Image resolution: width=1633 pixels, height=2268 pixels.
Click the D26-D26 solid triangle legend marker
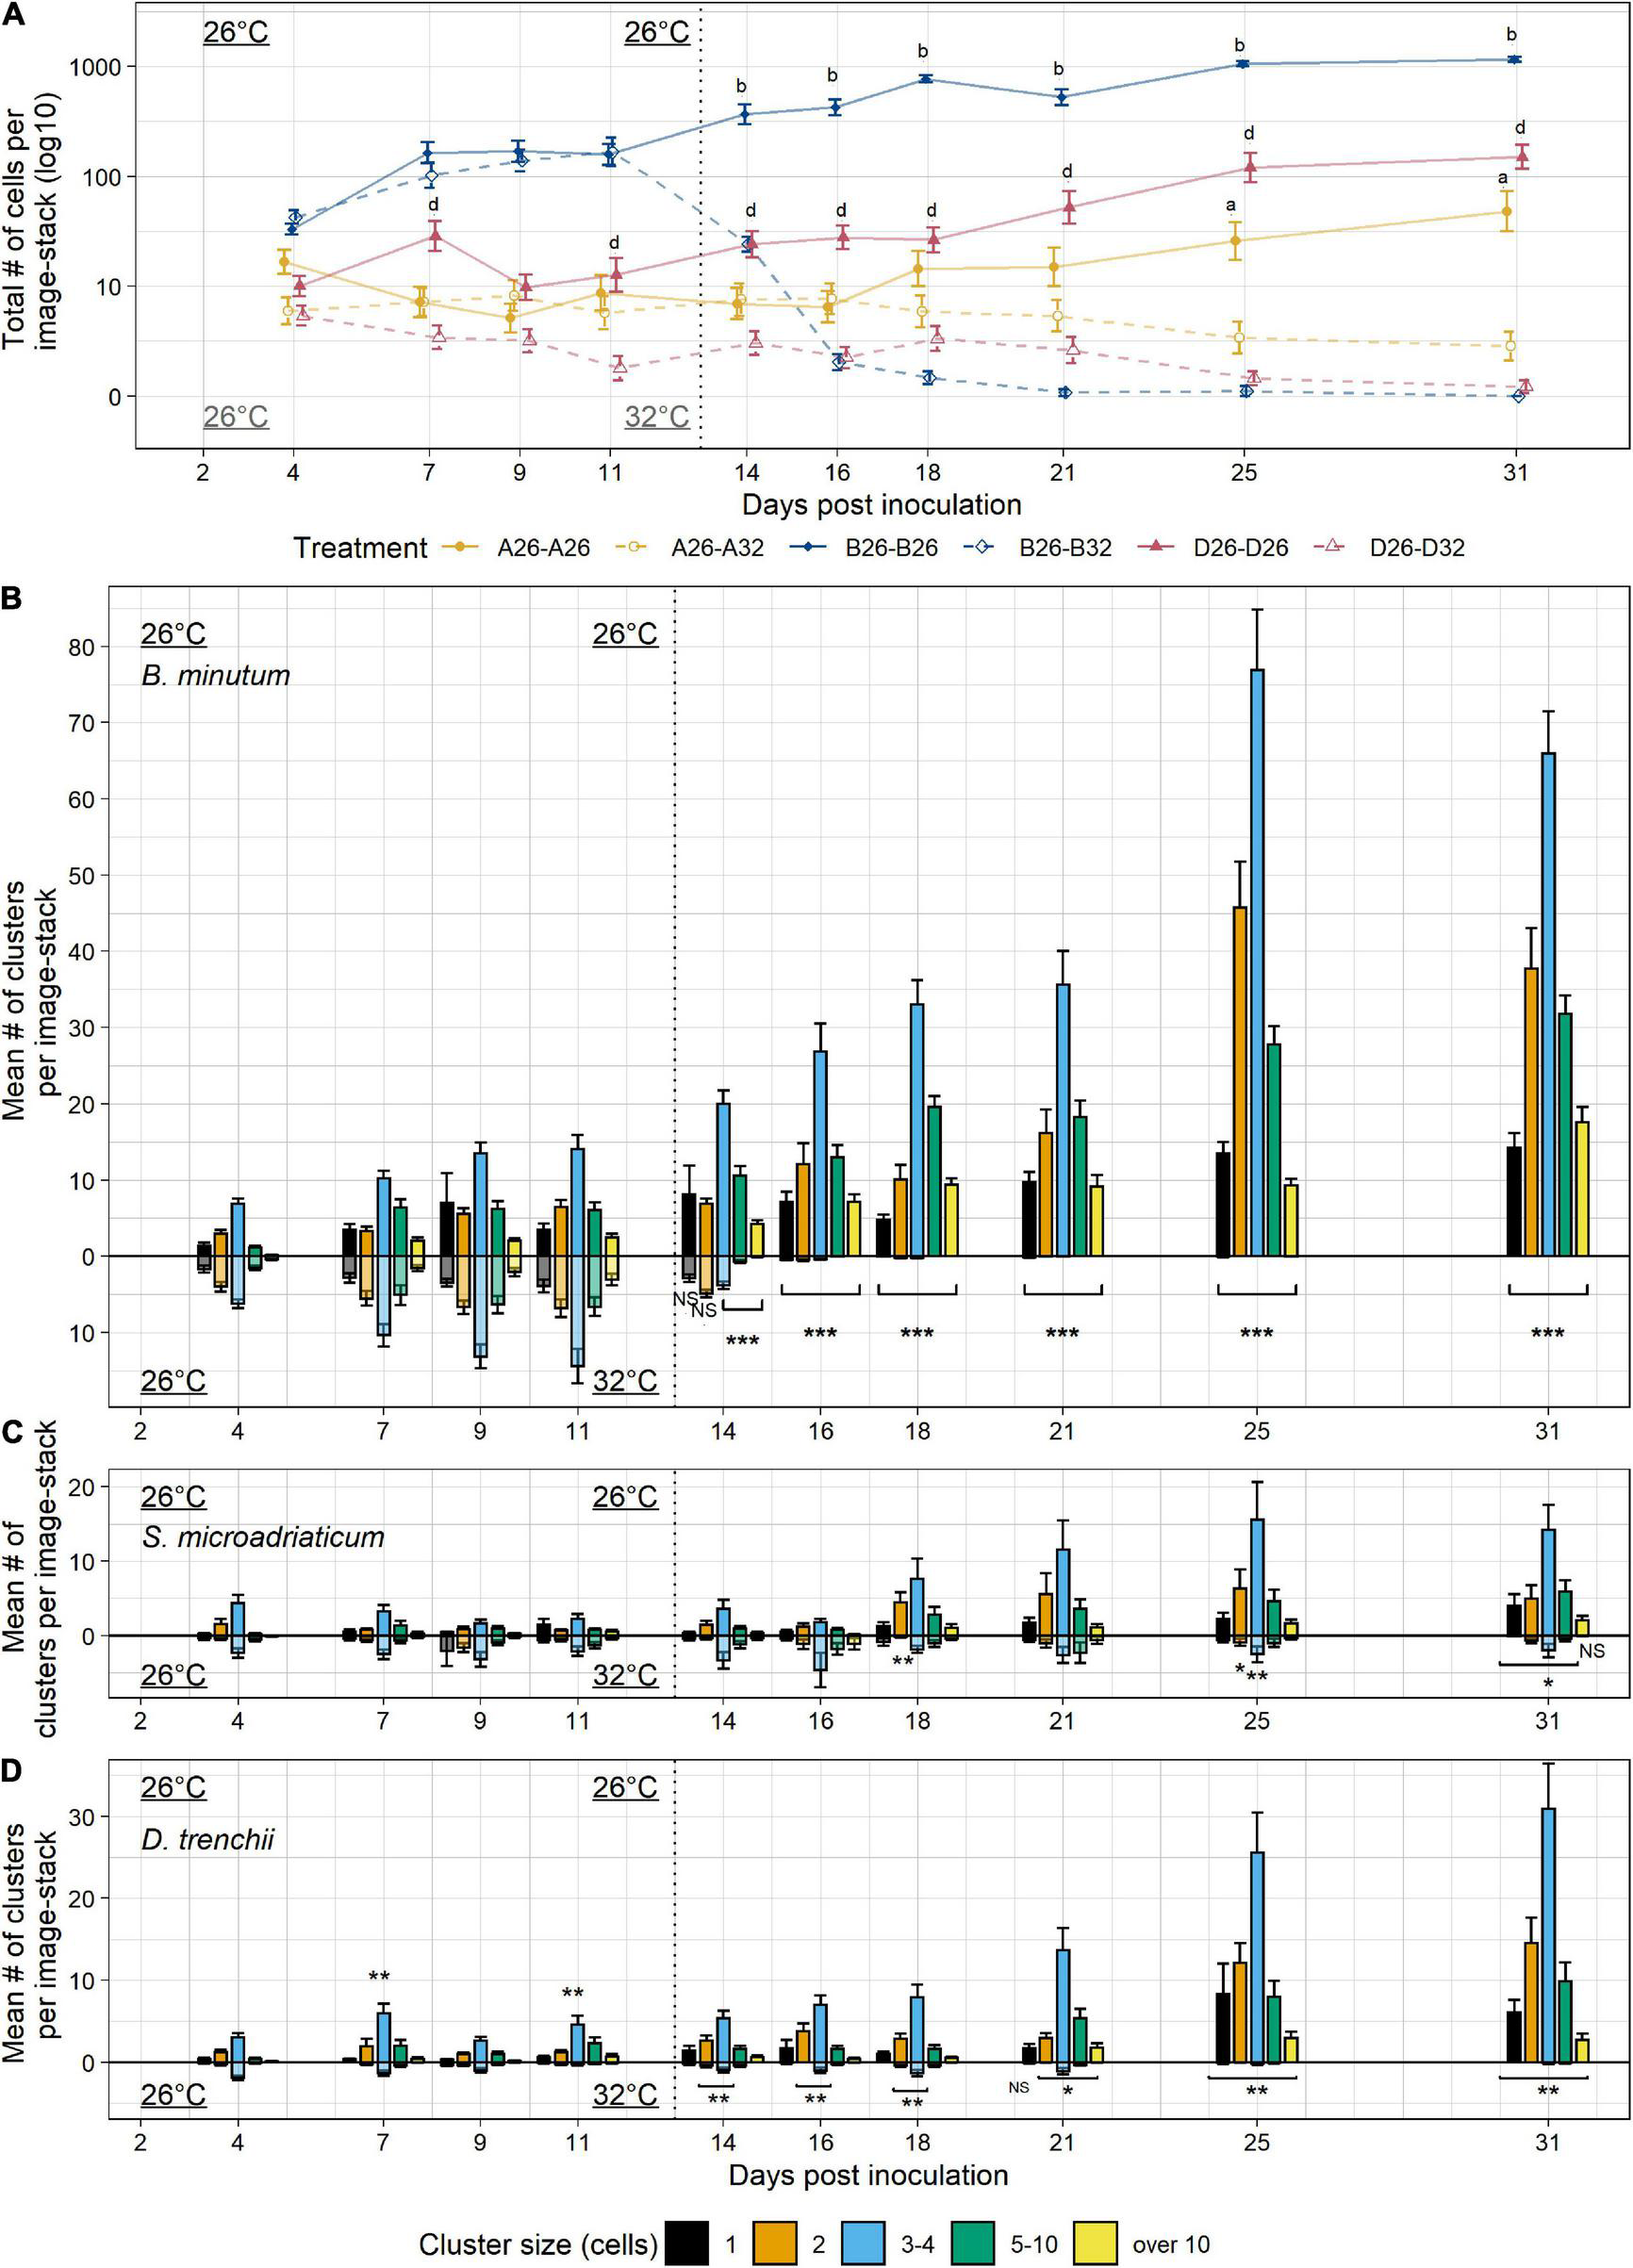[x=1158, y=547]
